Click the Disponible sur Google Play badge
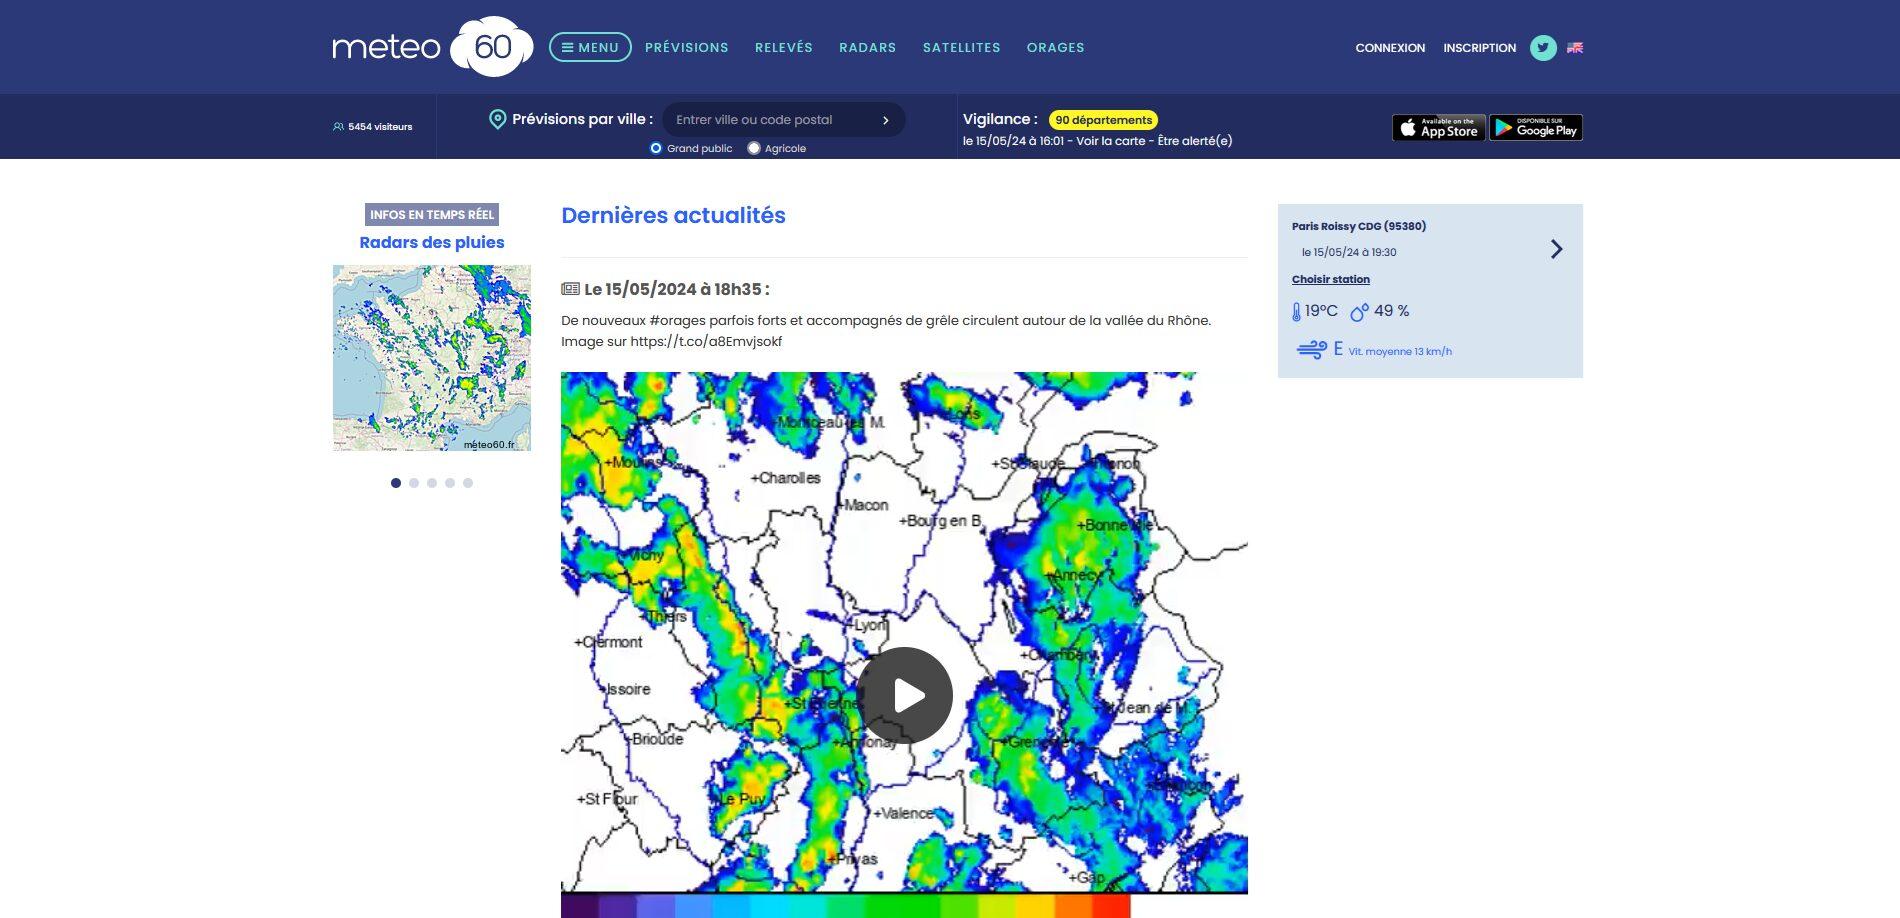Image resolution: width=1900 pixels, height=918 pixels. (1535, 127)
